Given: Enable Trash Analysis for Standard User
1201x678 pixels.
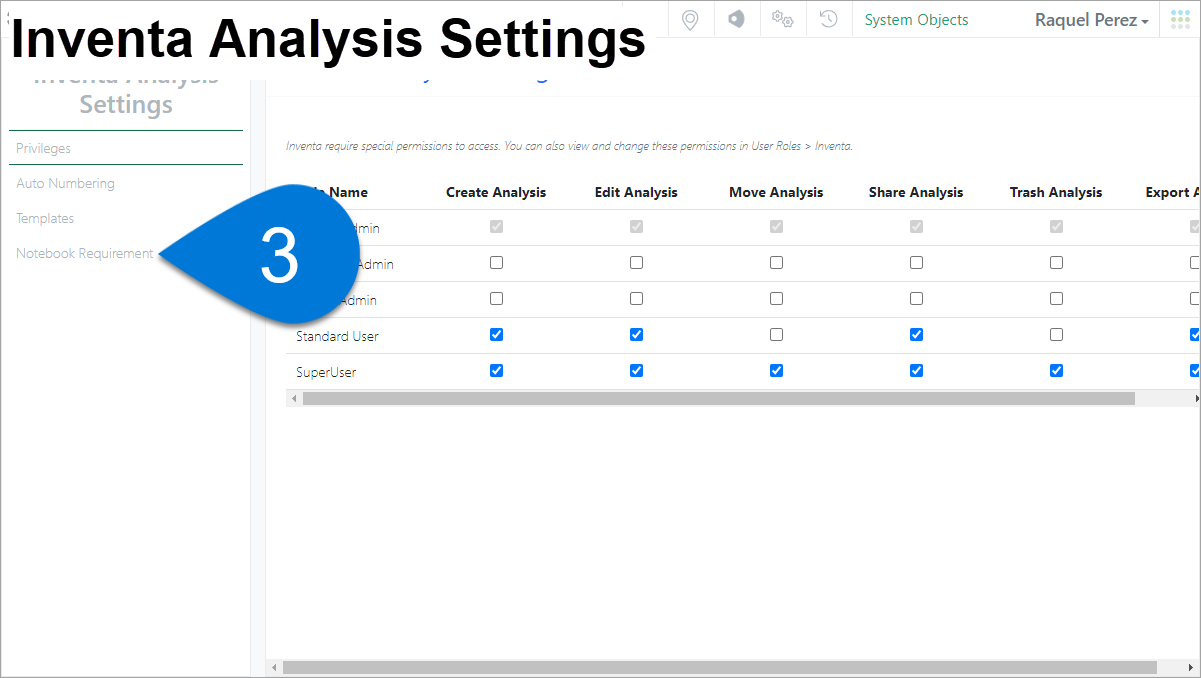Looking at the screenshot, I should coord(1056,335).
